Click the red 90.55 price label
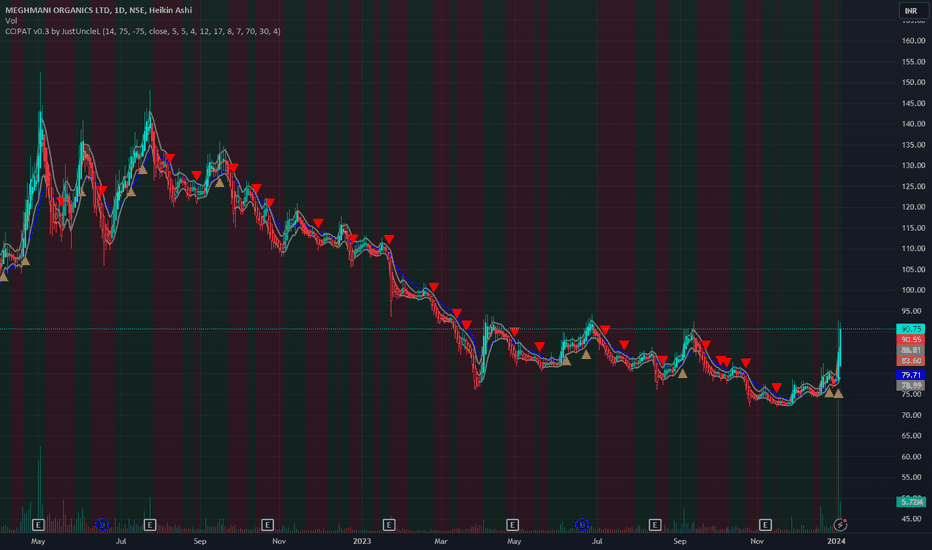 911,340
